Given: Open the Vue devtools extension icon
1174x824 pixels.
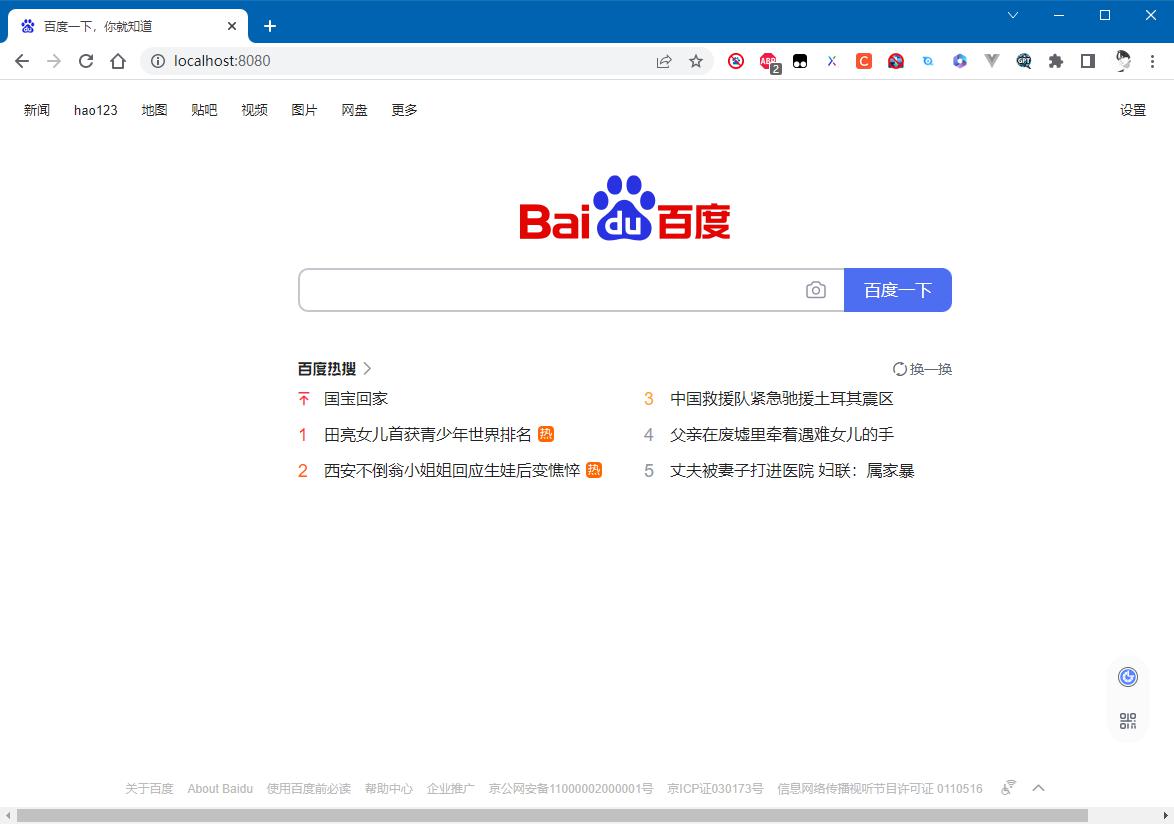Looking at the screenshot, I should [992, 61].
